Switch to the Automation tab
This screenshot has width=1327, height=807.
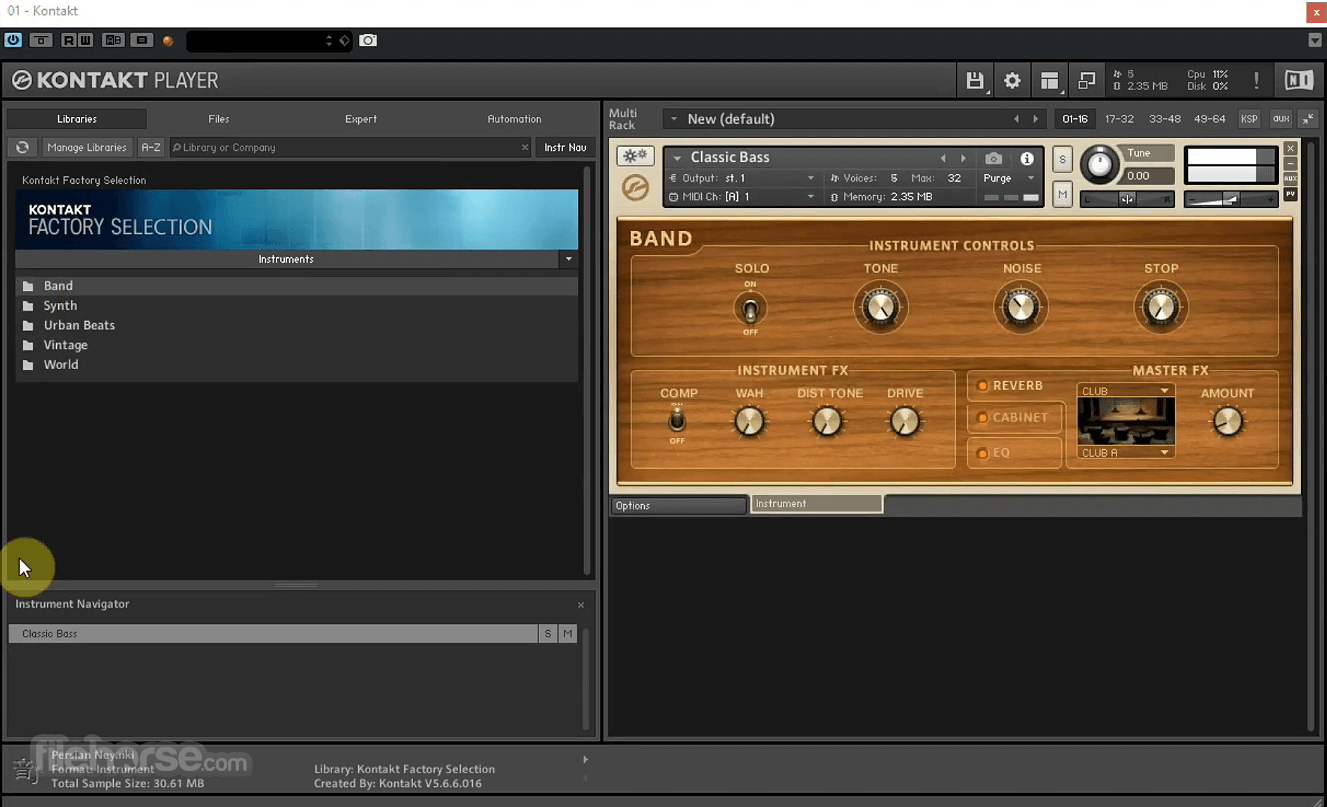point(514,119)
